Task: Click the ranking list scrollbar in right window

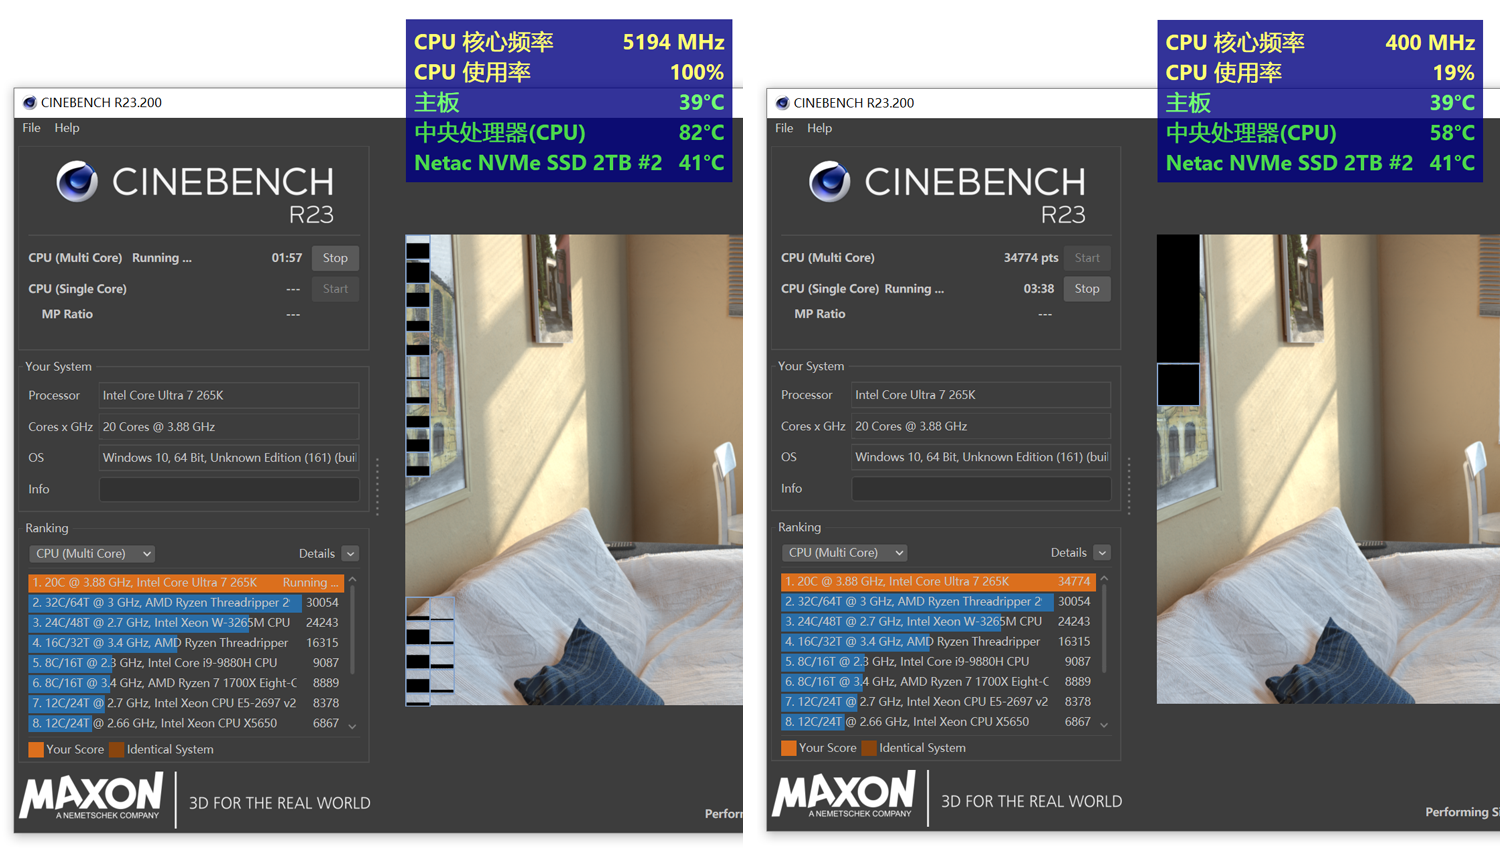Action: pyautogui.click(x=1104, y=629)
